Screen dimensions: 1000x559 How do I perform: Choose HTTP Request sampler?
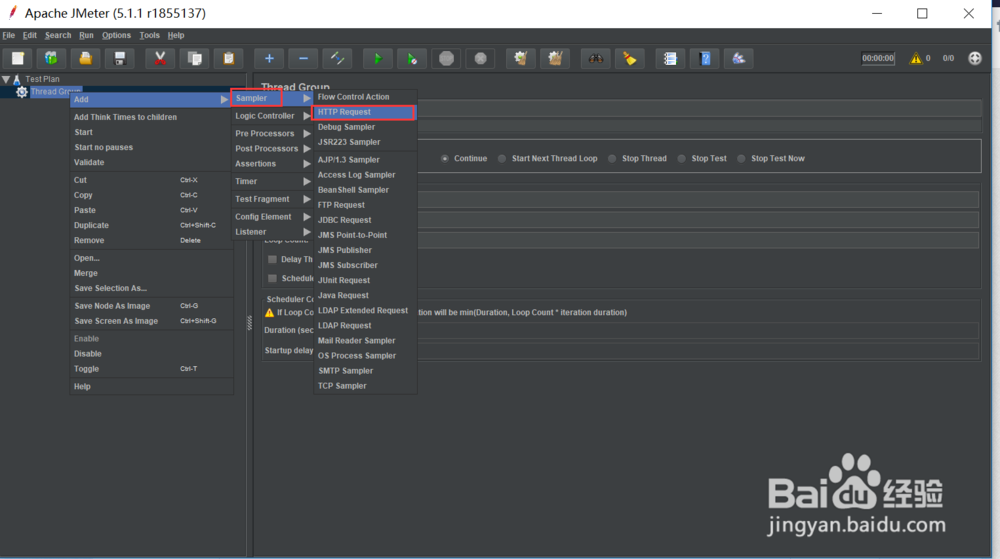pyautogui.click(x=365, y=112)
